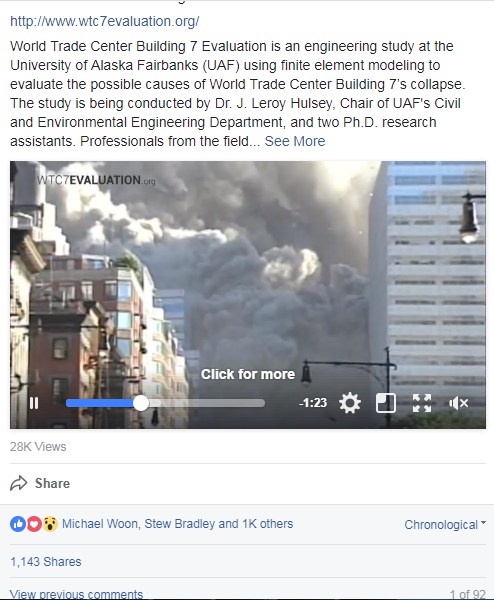View 1,143 Shares list
The height and width of the screenshot is (600, 494).
point(46,562)
